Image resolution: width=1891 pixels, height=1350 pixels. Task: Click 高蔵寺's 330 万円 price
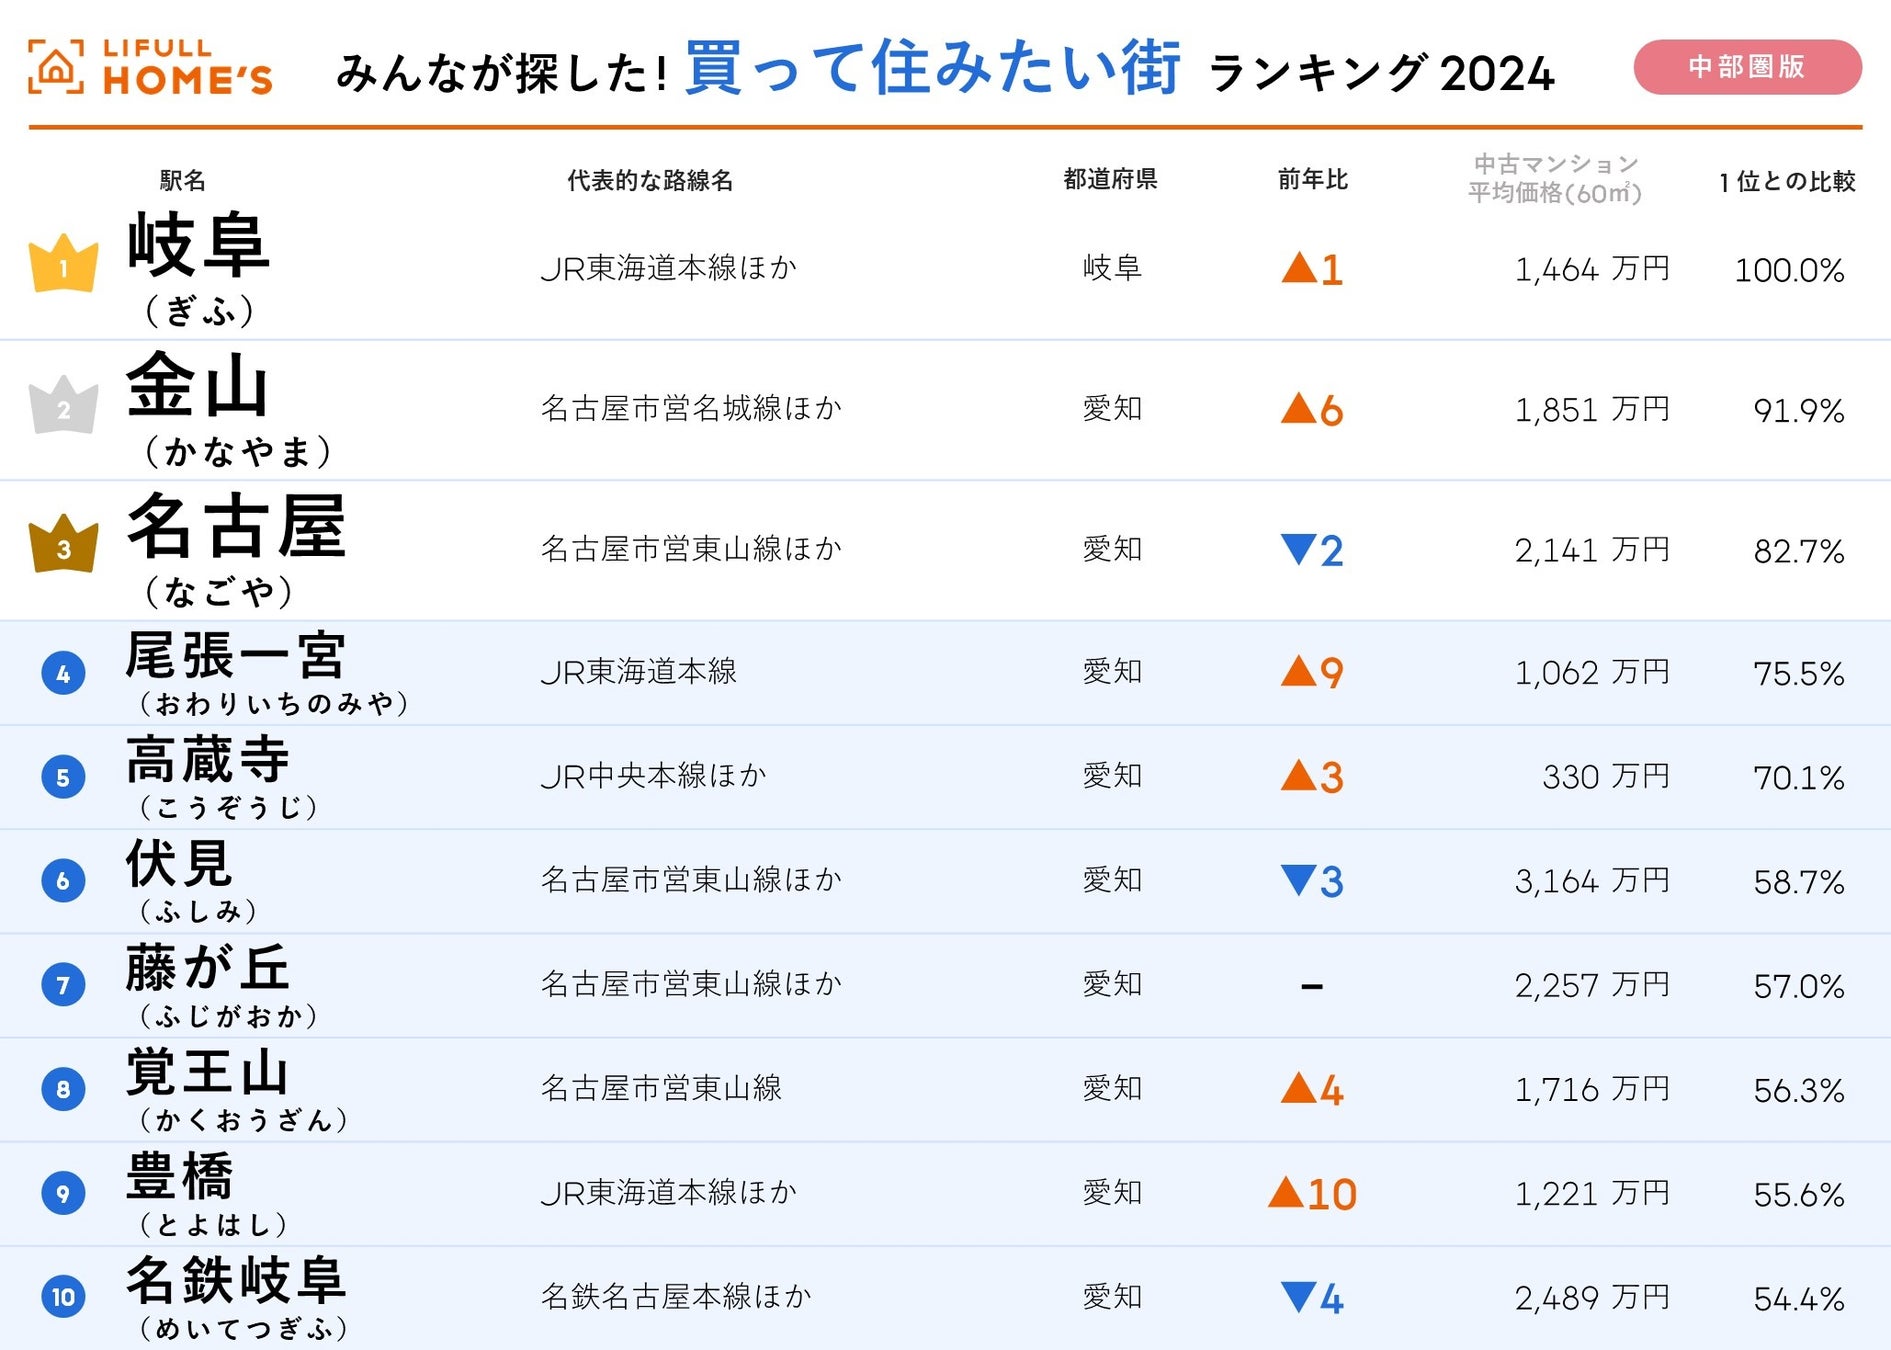pyautogui.click(x=1605, y=776)
